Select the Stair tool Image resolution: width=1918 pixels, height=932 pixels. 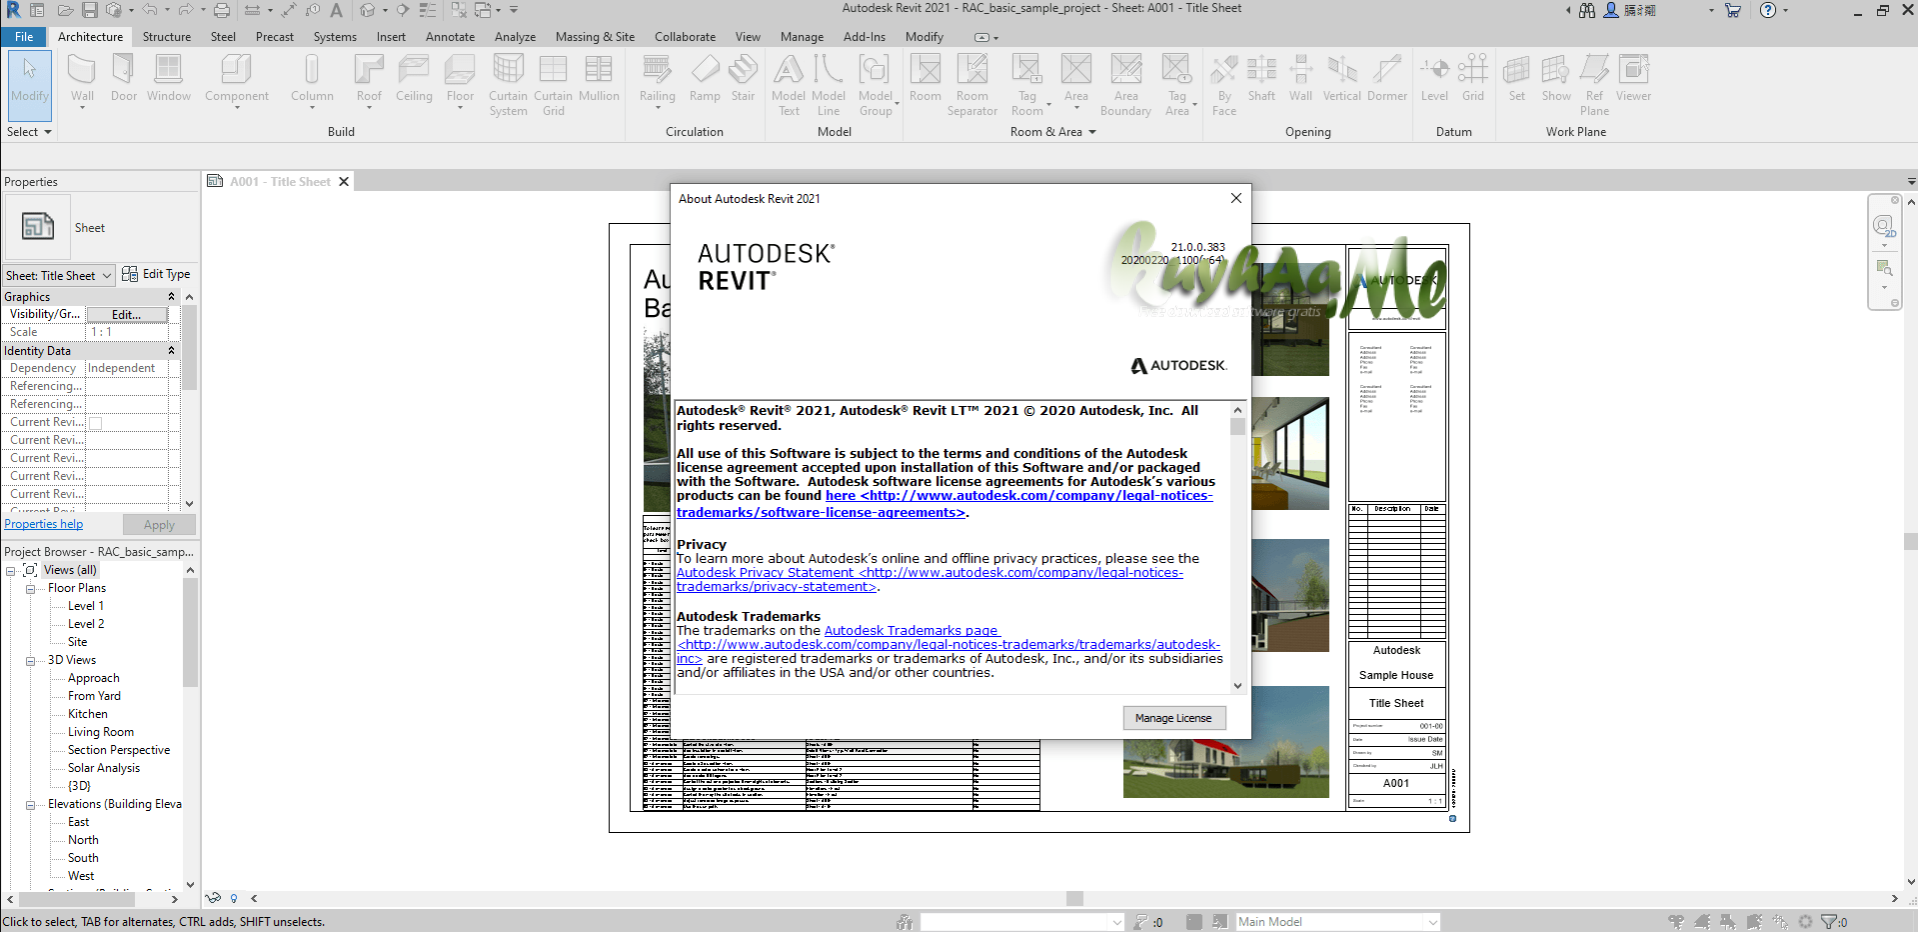743,78
